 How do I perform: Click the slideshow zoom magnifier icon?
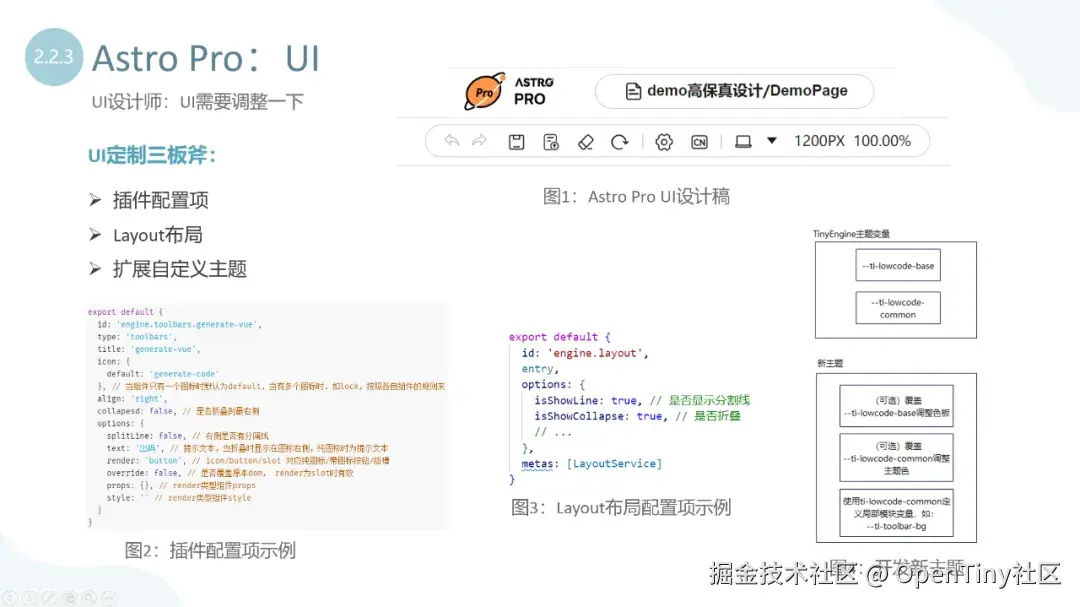click(x=90, y=597)
